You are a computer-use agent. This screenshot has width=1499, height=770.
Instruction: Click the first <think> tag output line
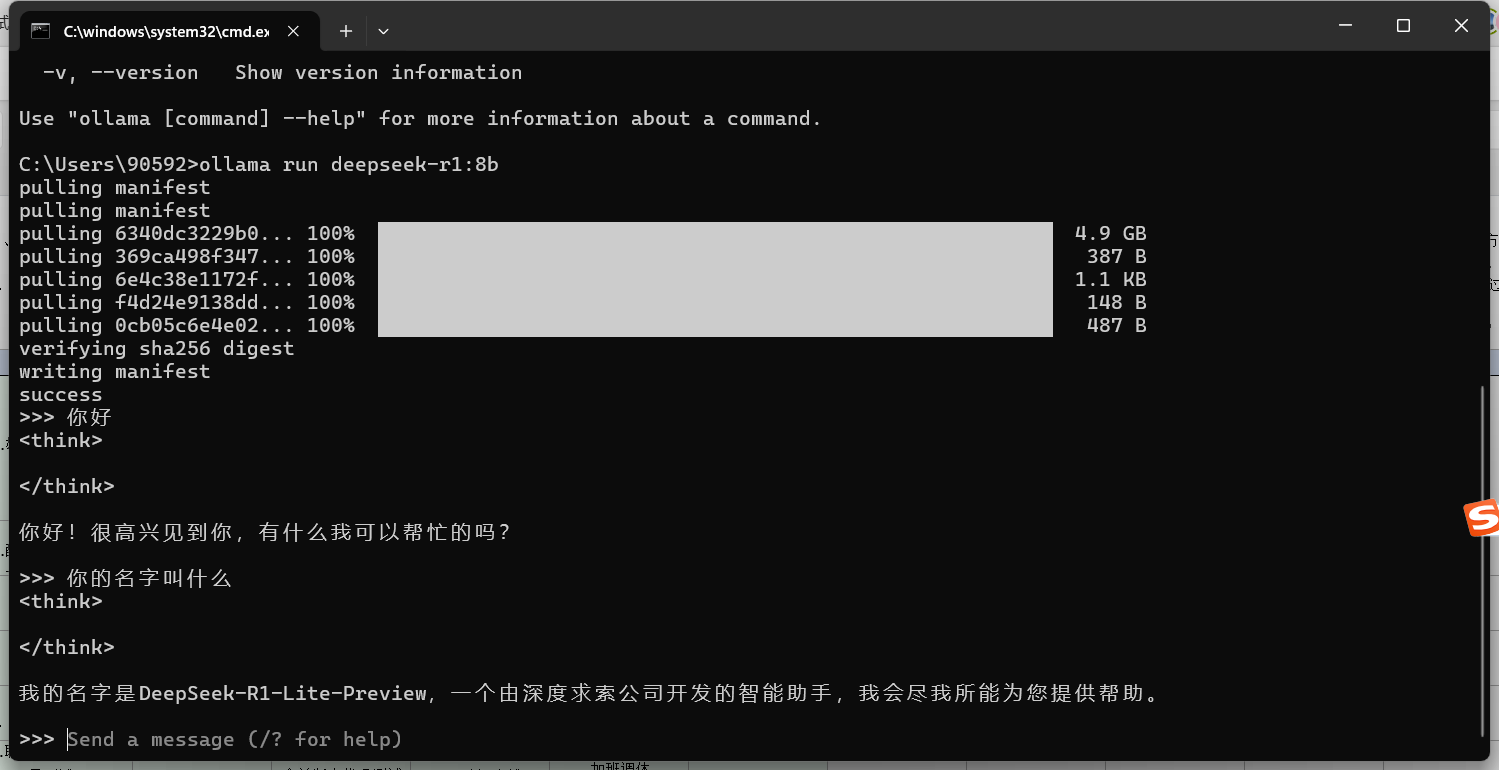[x=61, y=440]
